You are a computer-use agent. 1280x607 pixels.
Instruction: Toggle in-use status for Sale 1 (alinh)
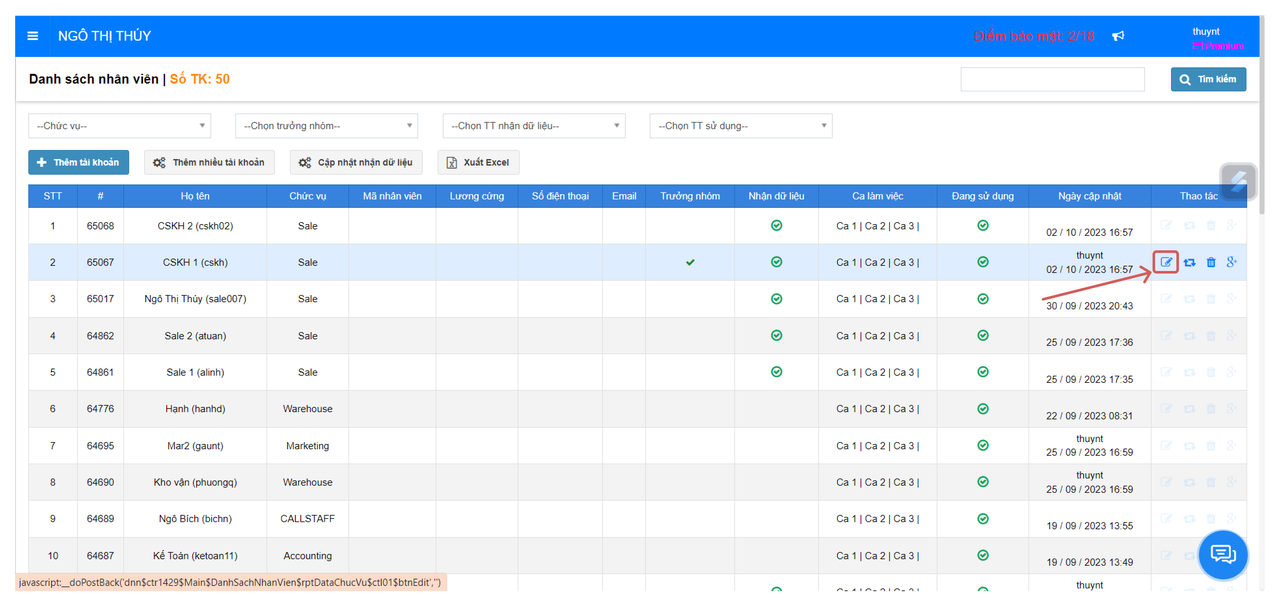pyautogui.click(x=983, y=372)
